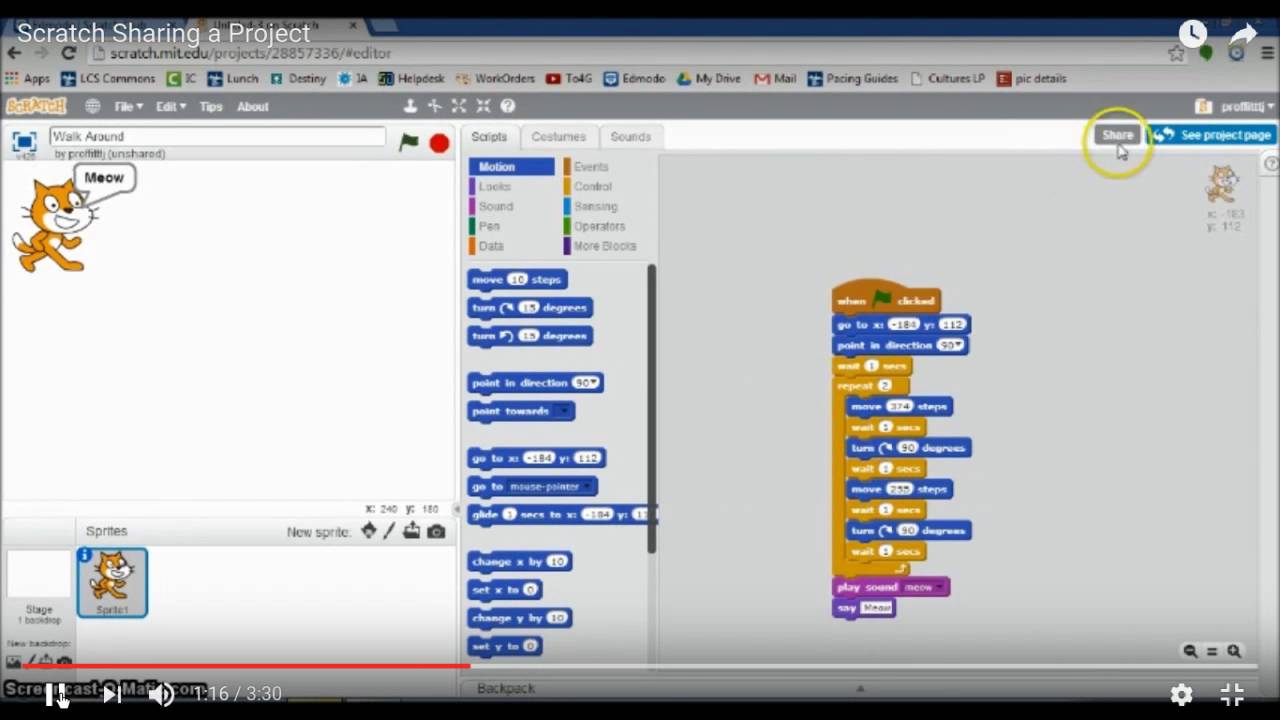Open the language globe menu
Viewport: 1280px width, 720px height.
coord(92,106)
